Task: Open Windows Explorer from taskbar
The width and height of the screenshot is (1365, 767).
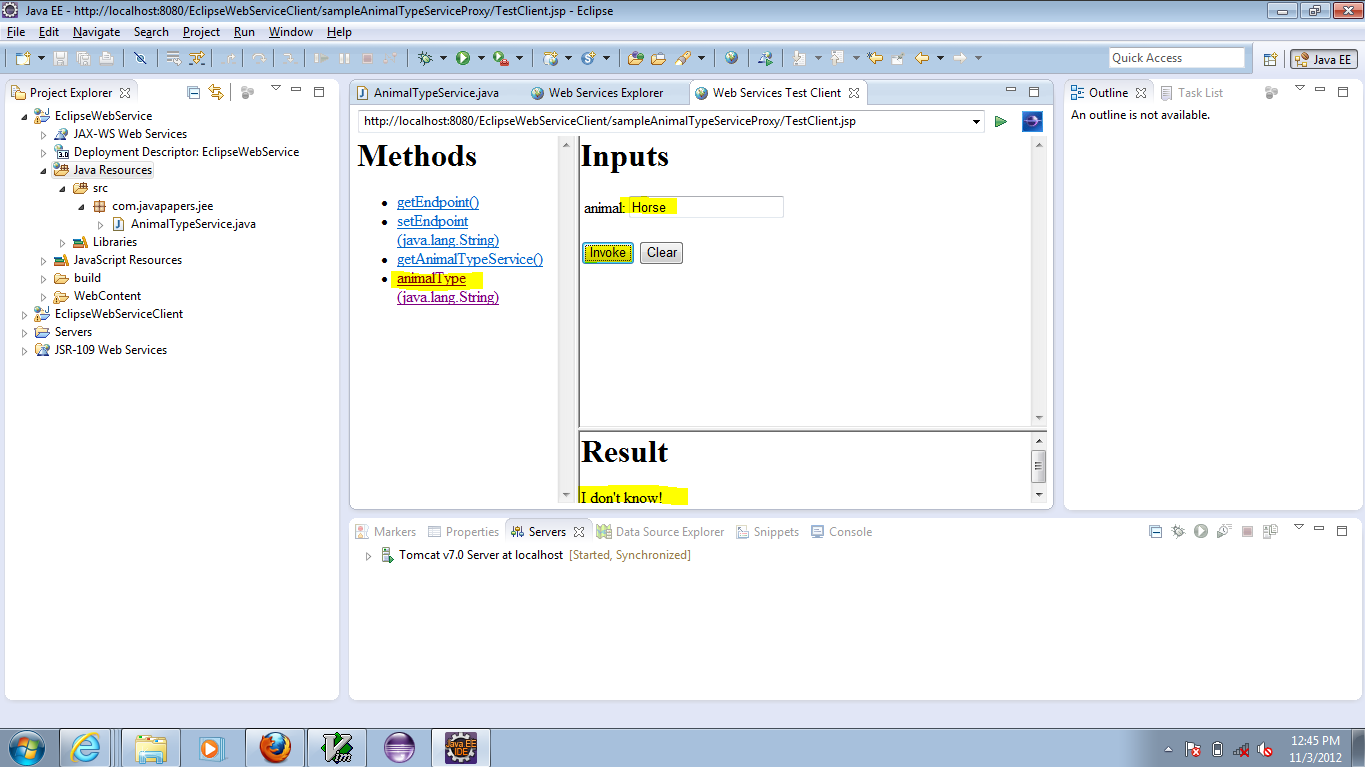Action: pyautogui.click(x=150, y=746)
